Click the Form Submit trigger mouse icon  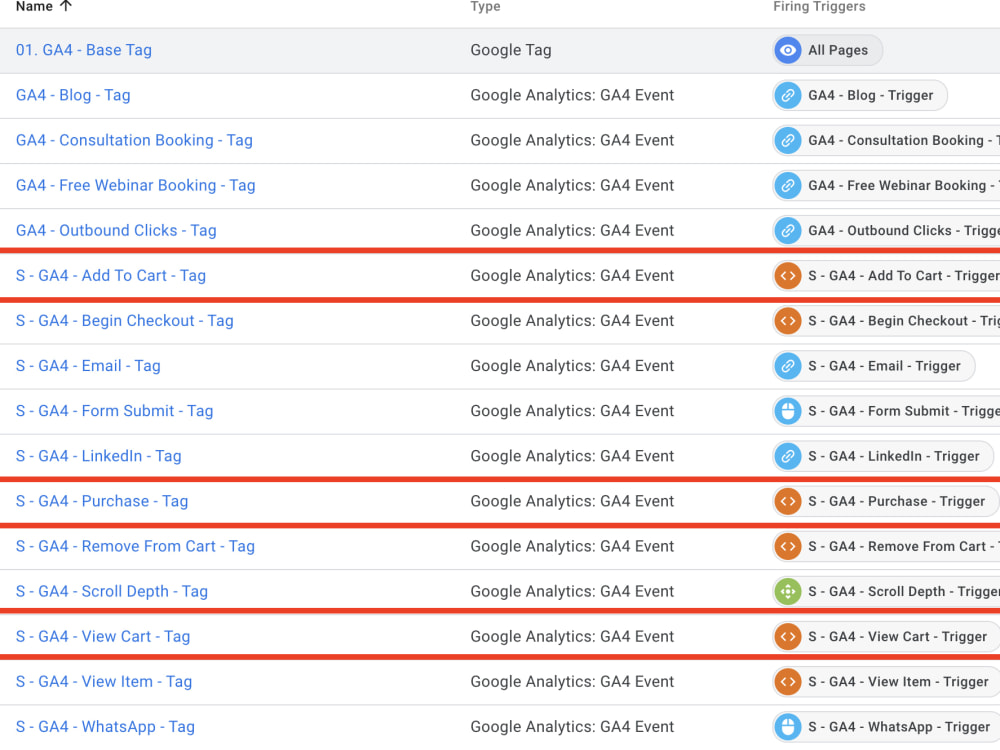(788, 411)
